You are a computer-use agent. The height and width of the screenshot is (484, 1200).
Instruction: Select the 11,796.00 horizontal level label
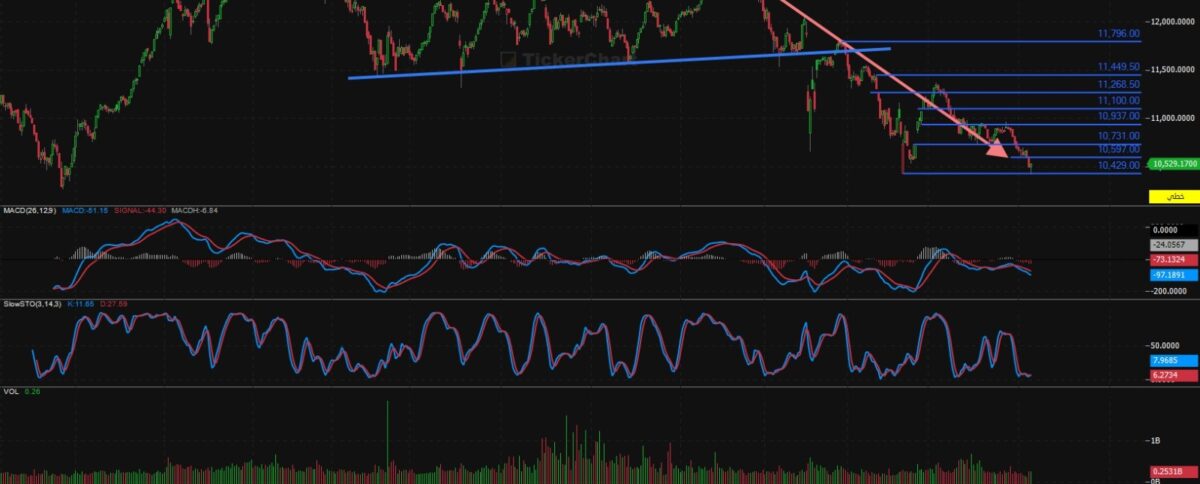pyautogui.click(x=1118, y=34)
